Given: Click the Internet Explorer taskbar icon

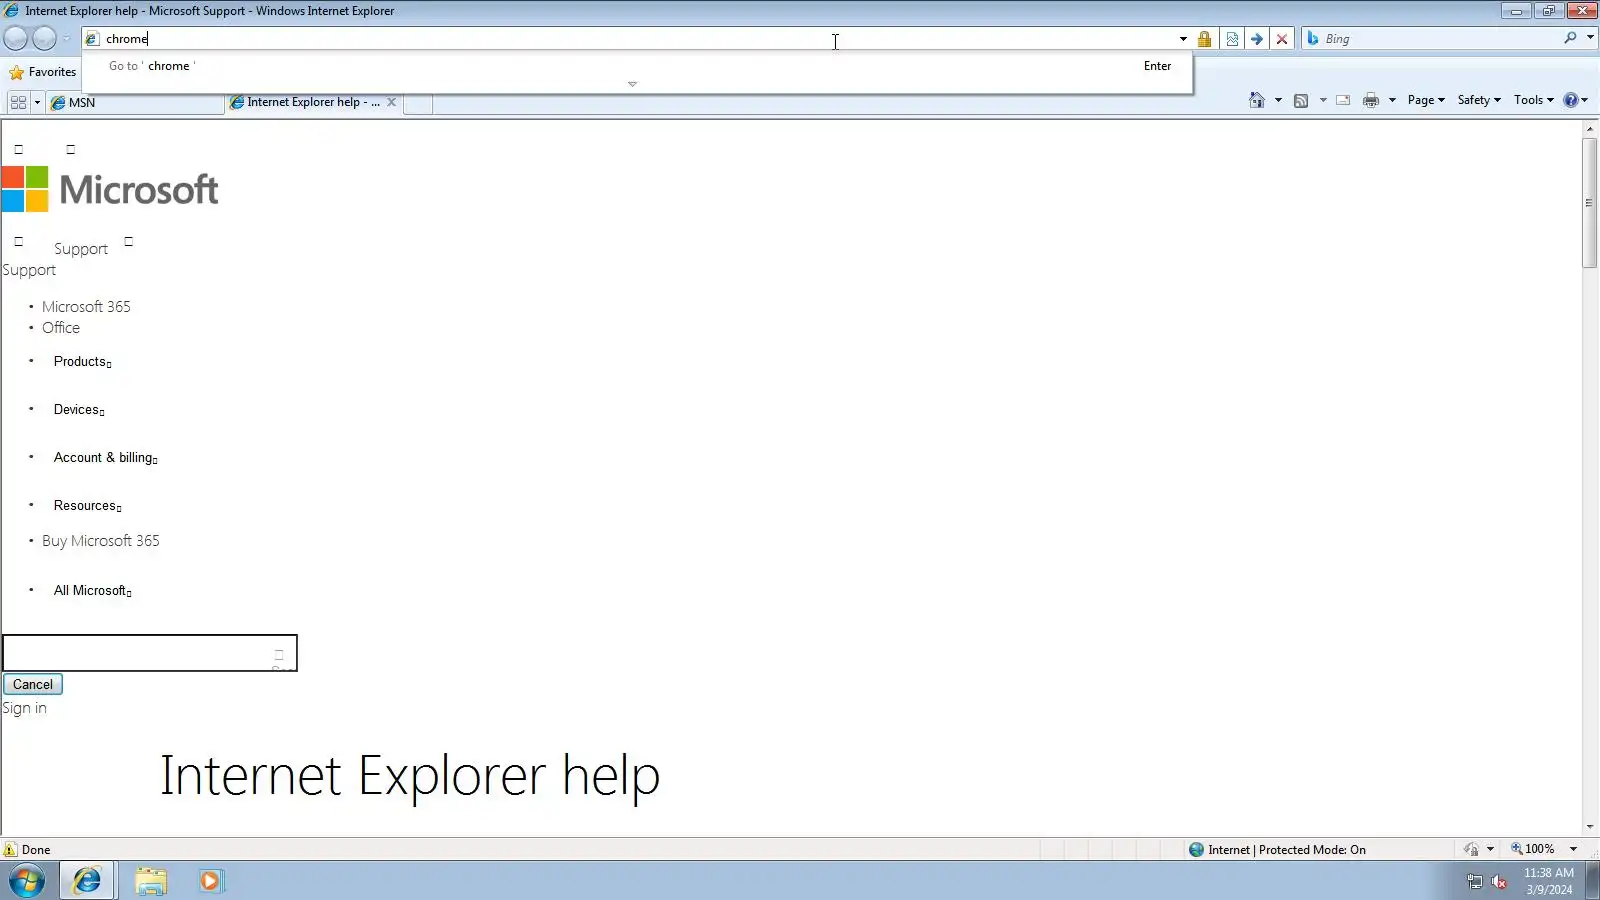Looking at the screenshot, I should [x=87, y=881].
